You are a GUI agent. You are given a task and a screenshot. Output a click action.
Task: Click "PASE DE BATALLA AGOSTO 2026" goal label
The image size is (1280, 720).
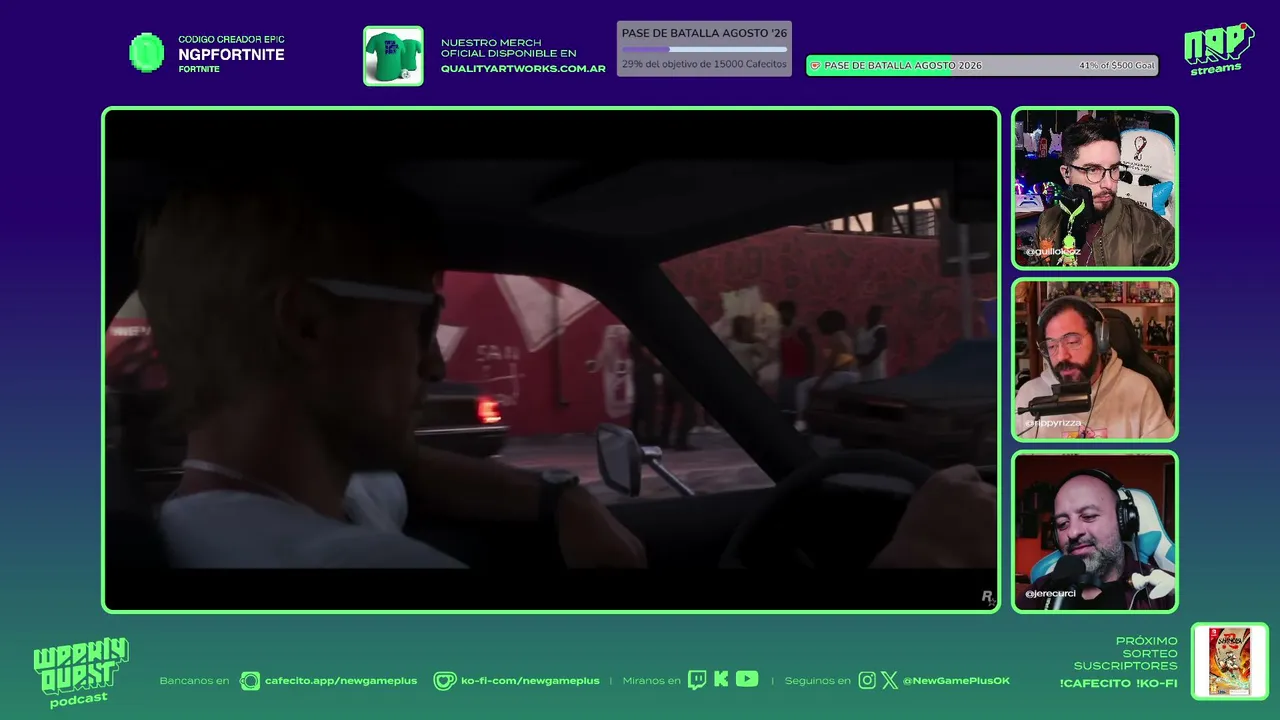pyautogui.click(x=903, y=66)
